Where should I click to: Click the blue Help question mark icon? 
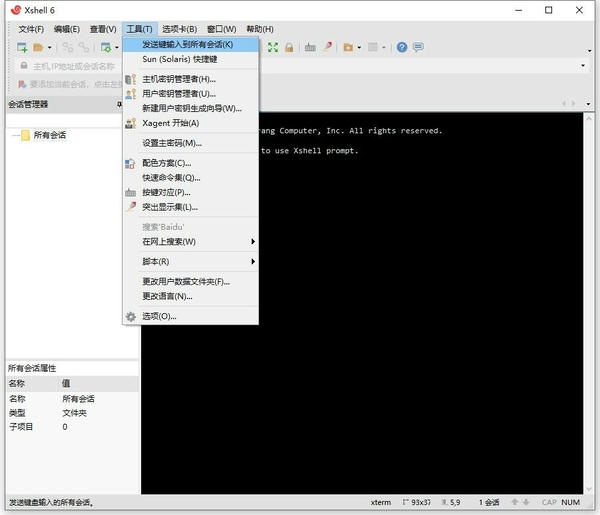402,47
